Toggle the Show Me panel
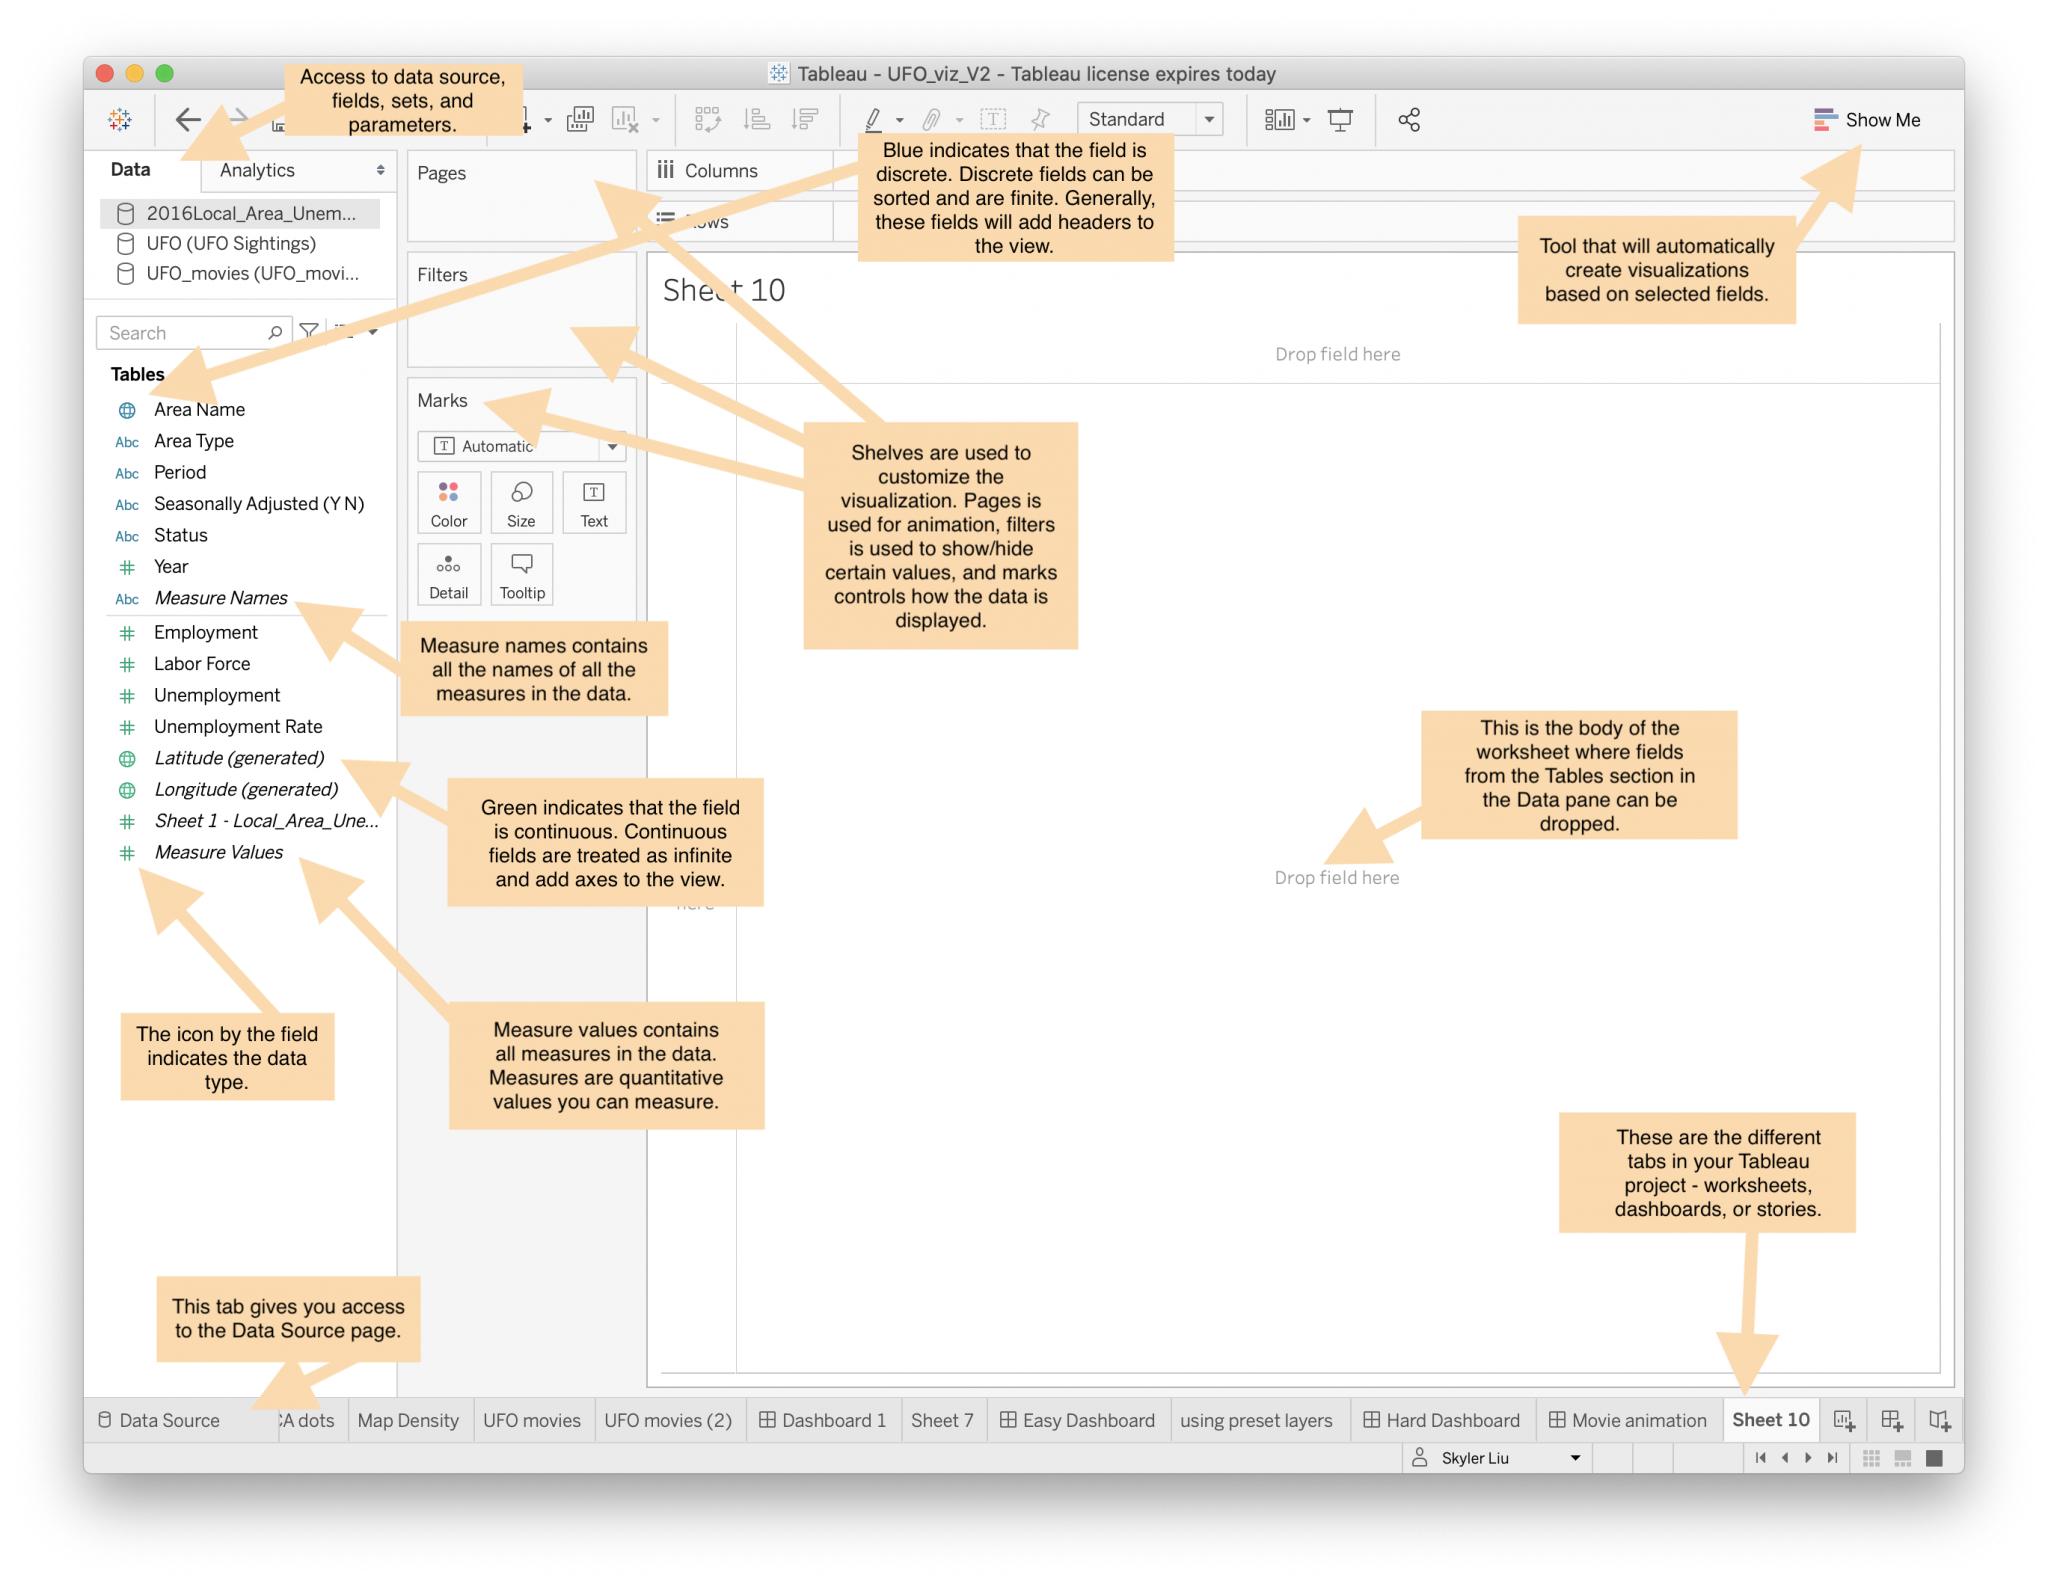2048x1584 pixels. (x=1867, y=120)
